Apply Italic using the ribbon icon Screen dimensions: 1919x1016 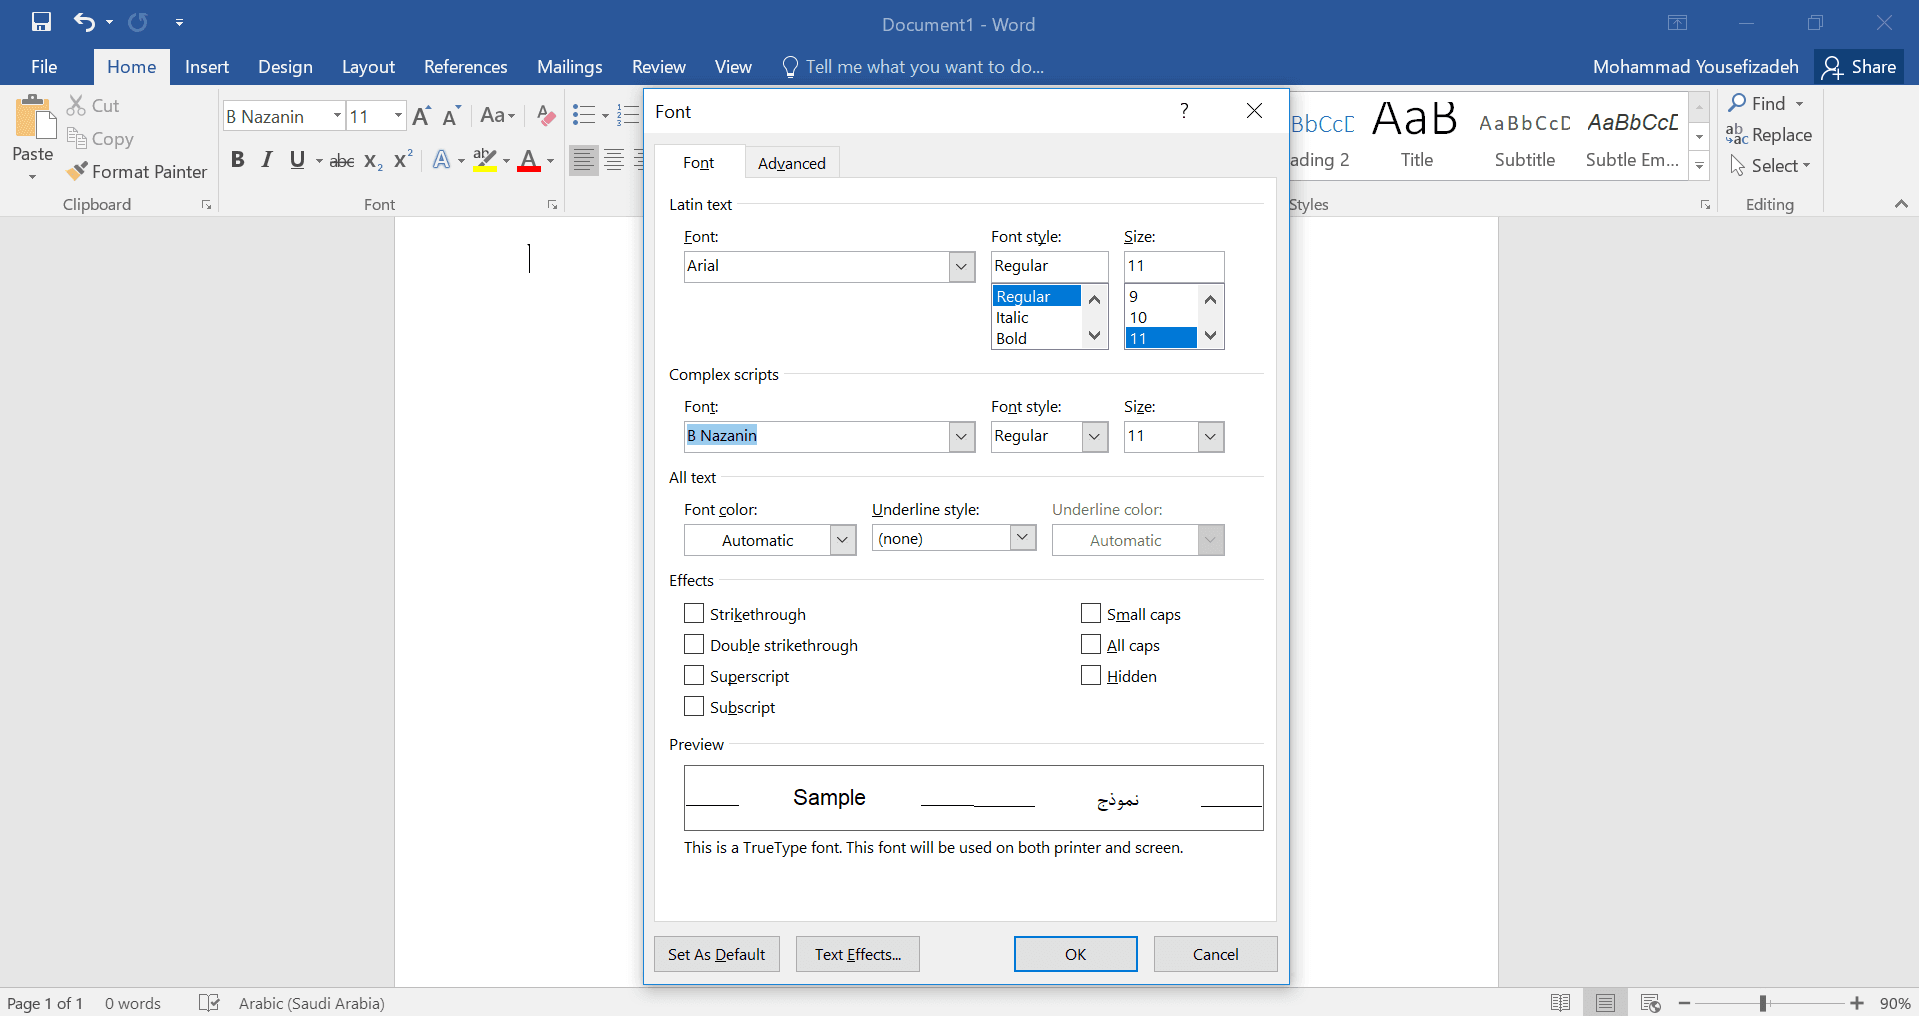[267, 160]
